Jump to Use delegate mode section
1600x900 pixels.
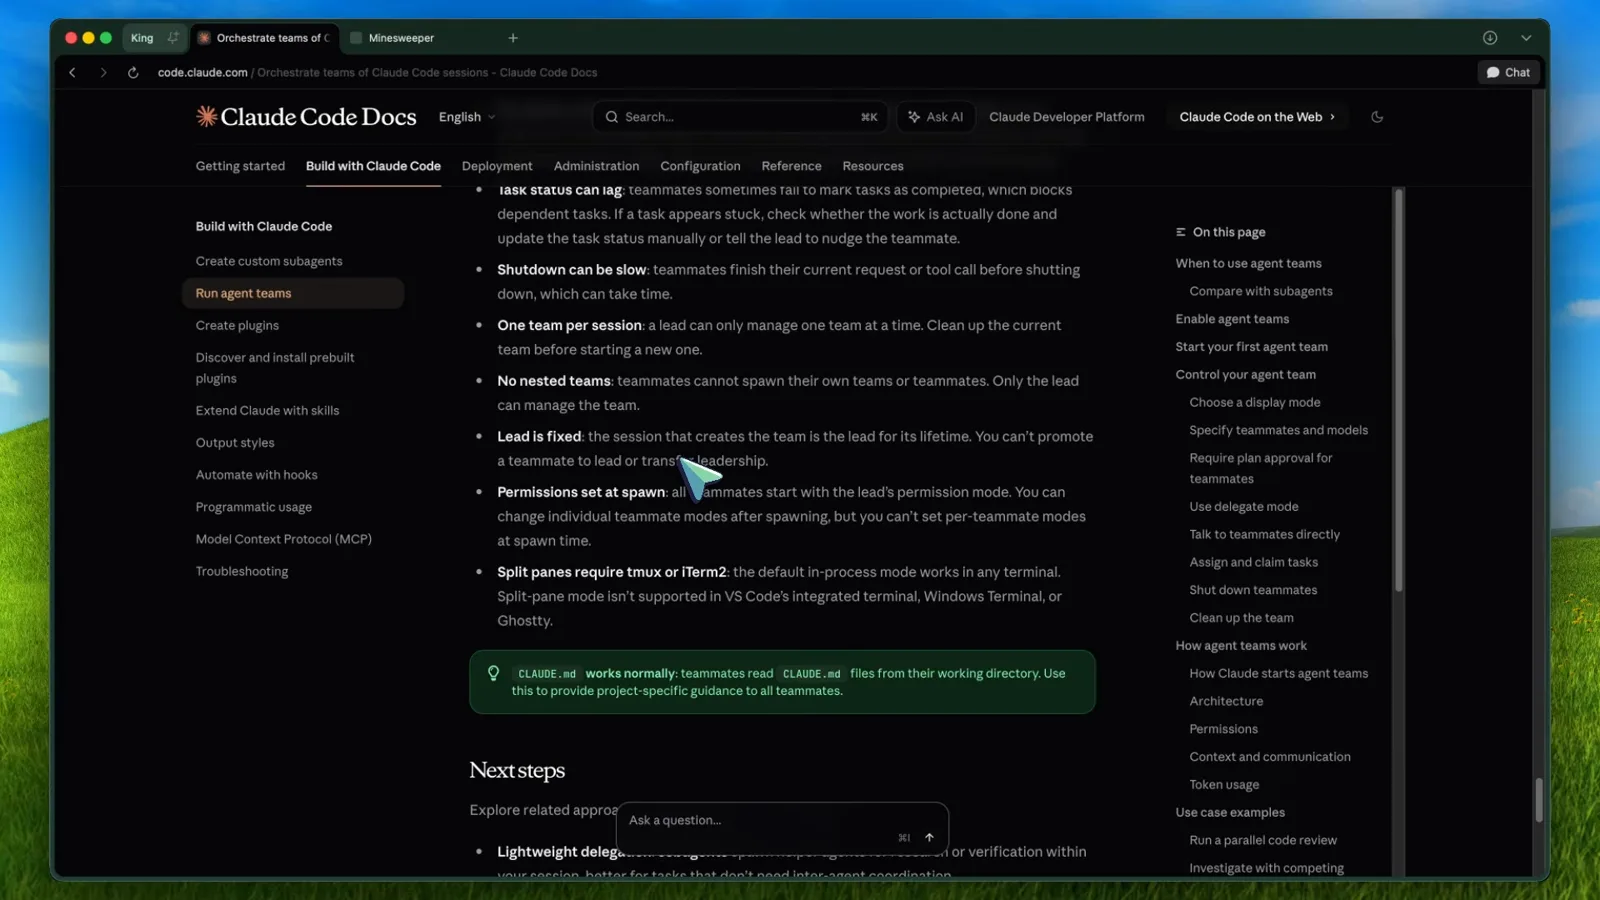1243,507
